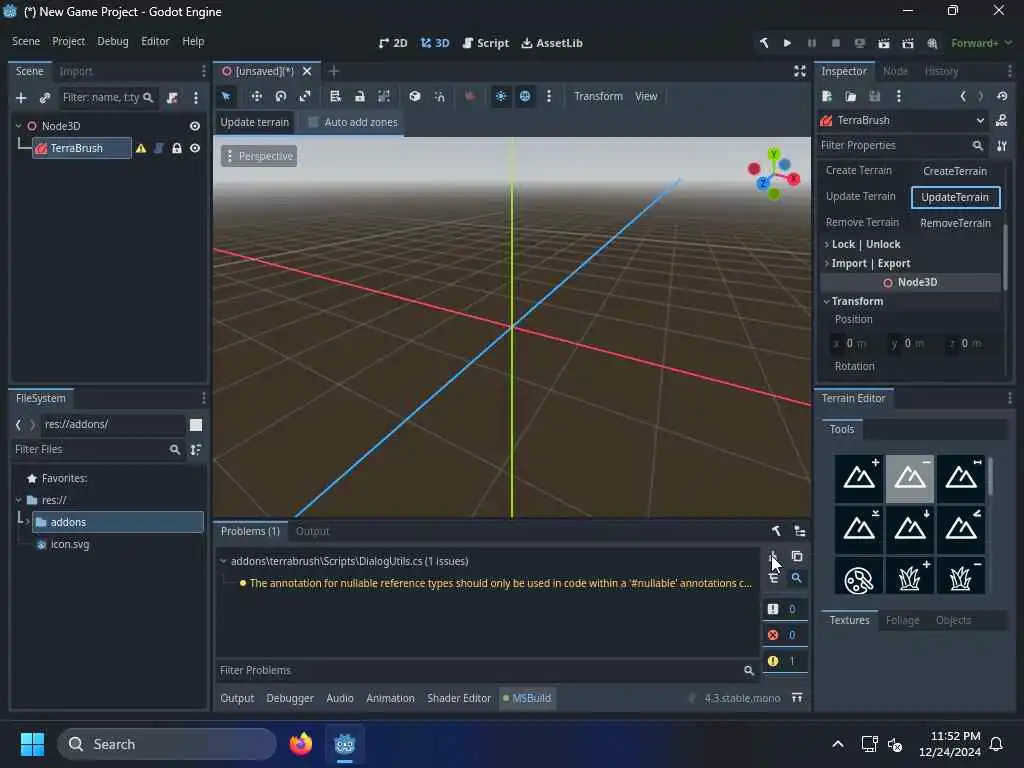Select the terrain set-height tool with the down arrow
This screenshot has width=1024, height=768.
coord(910,529)
